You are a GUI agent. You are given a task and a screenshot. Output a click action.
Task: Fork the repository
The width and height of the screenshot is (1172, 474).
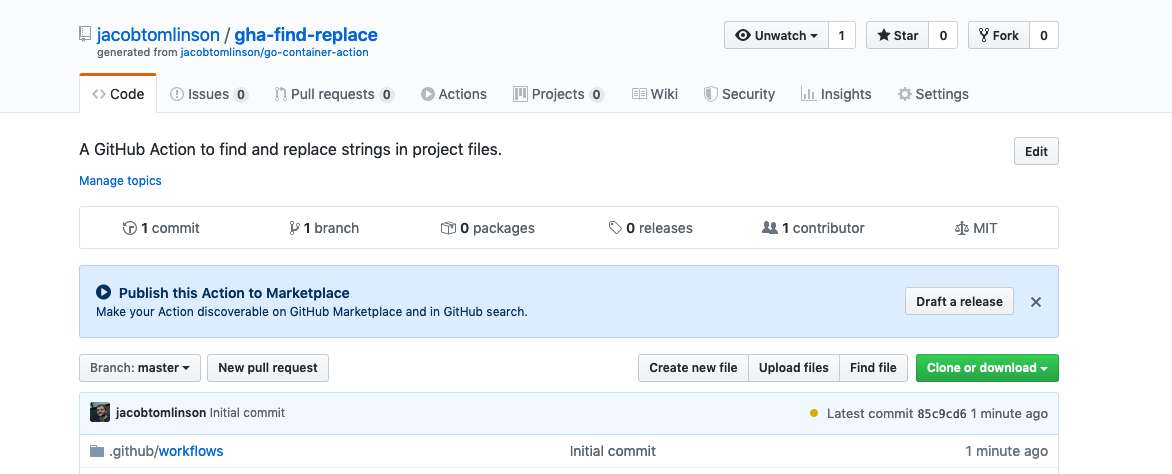click(x=999, y=35)
